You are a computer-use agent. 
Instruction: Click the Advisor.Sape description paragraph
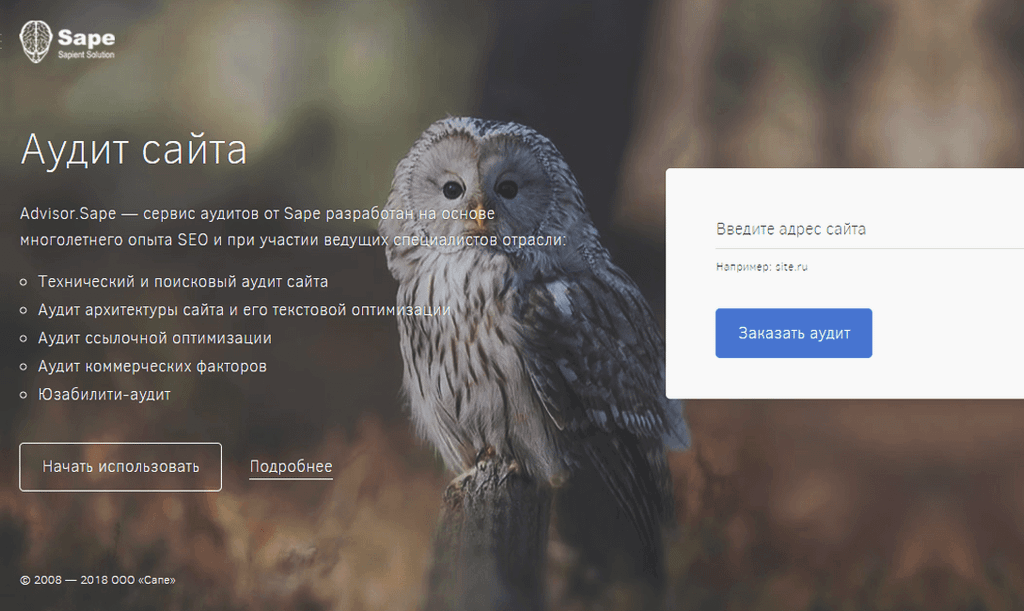pyautogui.click(x=292, y=226)
